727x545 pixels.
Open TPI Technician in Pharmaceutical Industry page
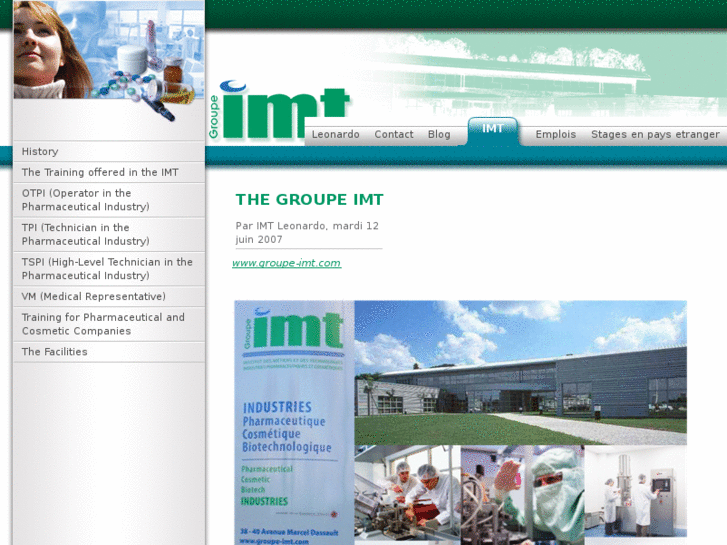pyautogui.click(x=109, y=234)
